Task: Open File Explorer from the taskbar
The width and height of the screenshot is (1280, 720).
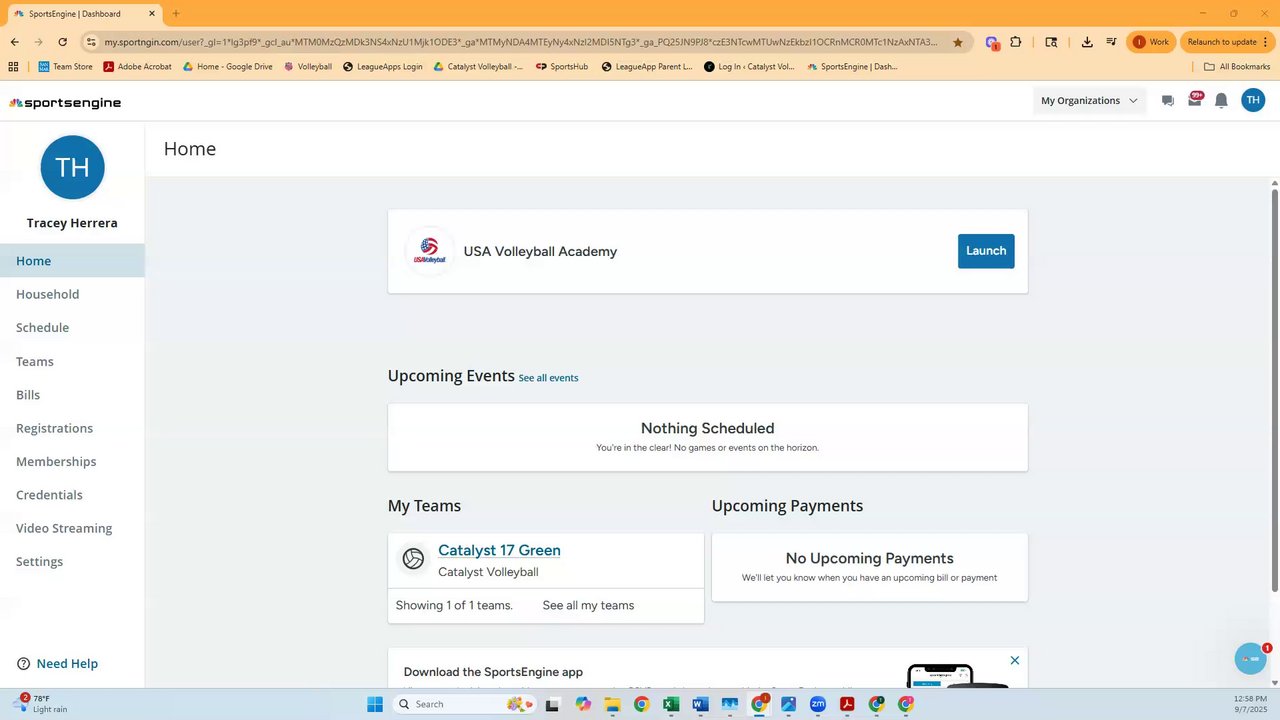Action: click(x=612, y=704)
